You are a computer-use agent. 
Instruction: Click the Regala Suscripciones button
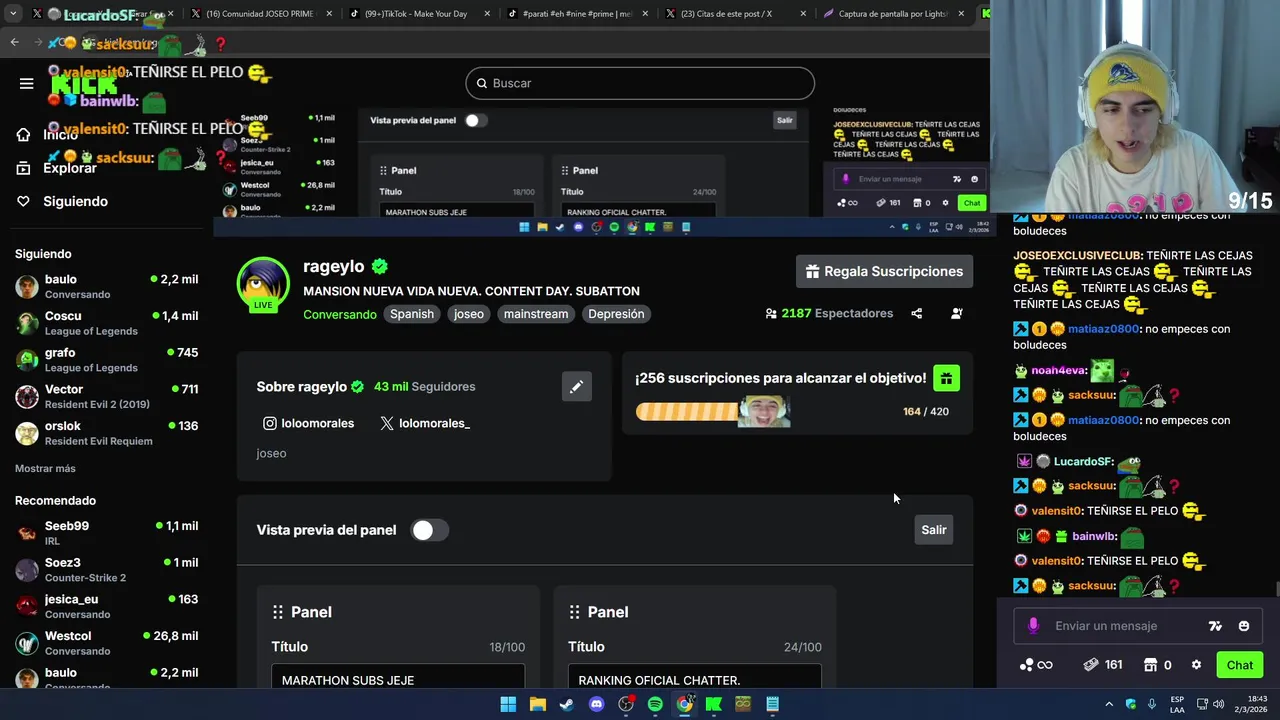click(x=884, y=272)
